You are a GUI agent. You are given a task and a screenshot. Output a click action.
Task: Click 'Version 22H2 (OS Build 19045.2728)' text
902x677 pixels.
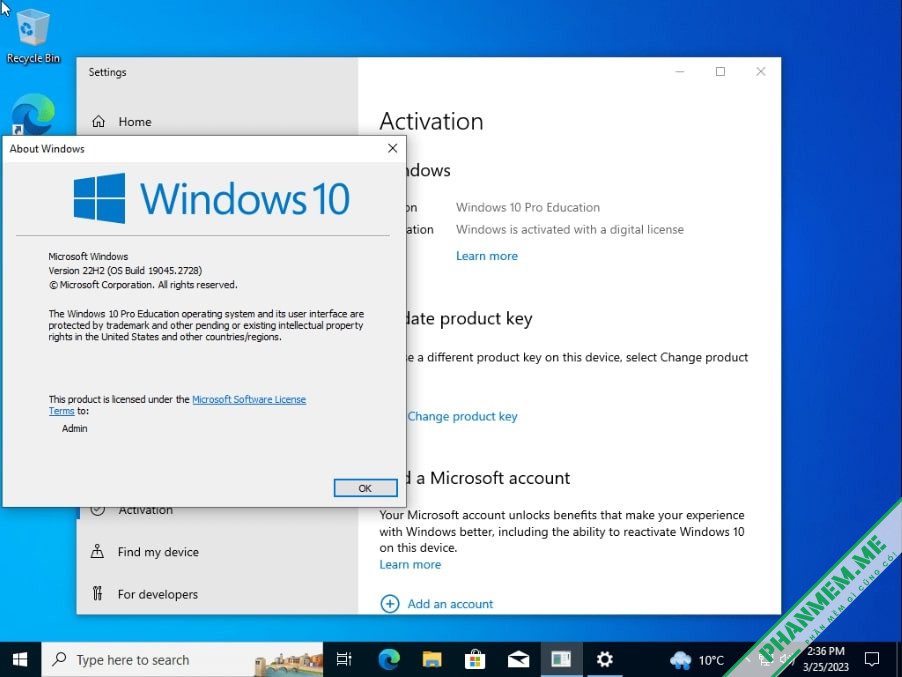(x=125, y=270)
